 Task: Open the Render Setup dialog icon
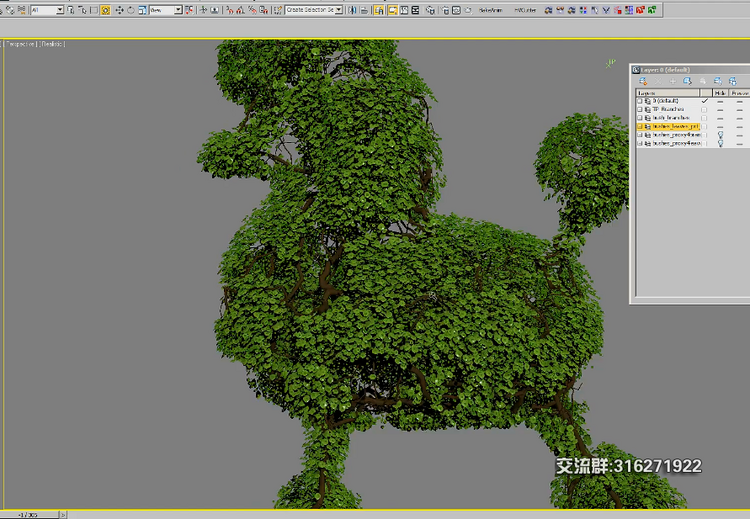click(x=445, y=10)
